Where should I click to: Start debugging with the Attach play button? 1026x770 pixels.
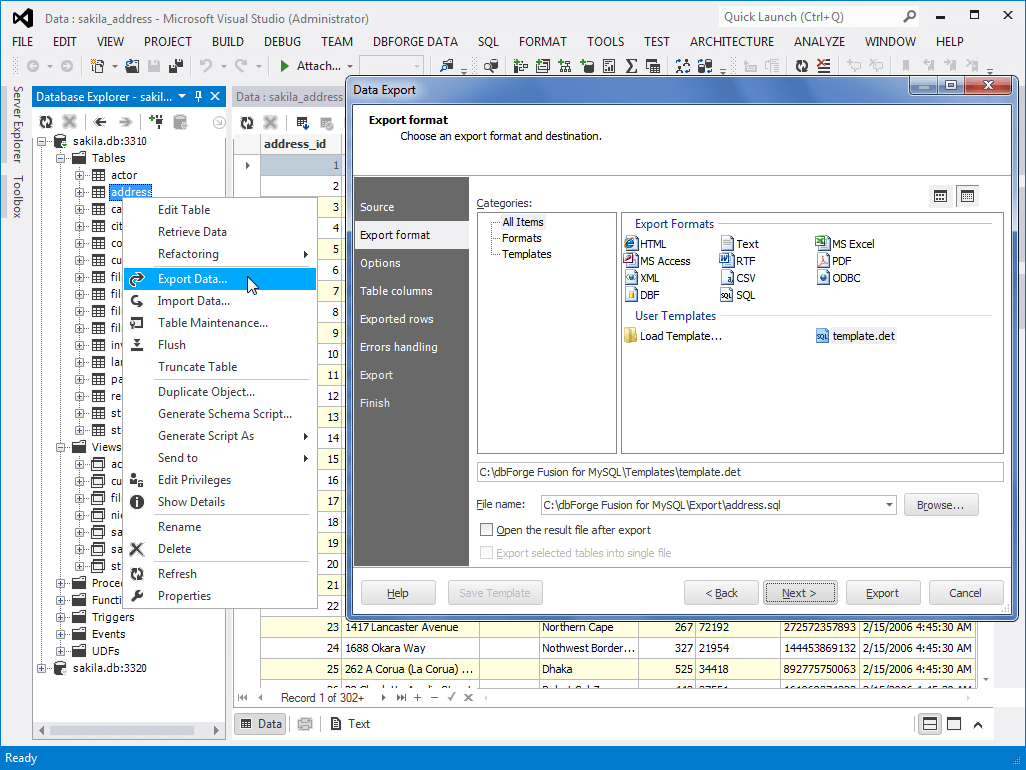click(285, 66)
